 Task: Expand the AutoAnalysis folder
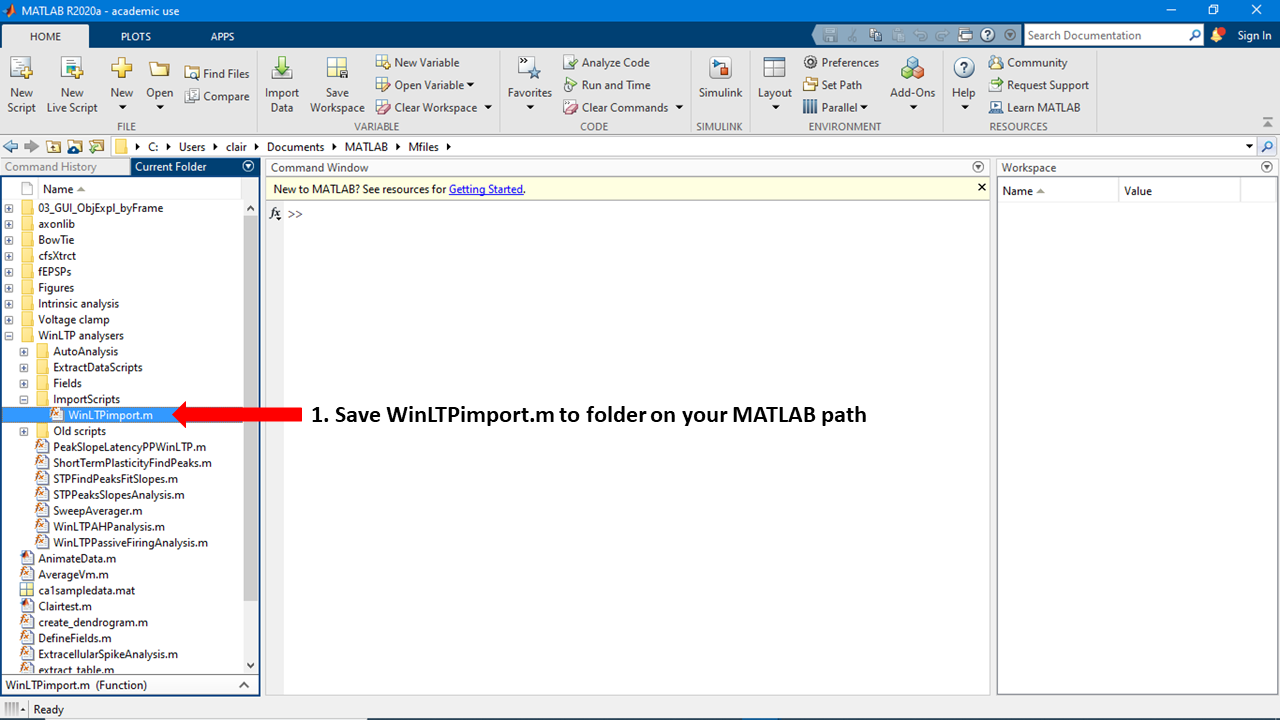tap(24, 352)
